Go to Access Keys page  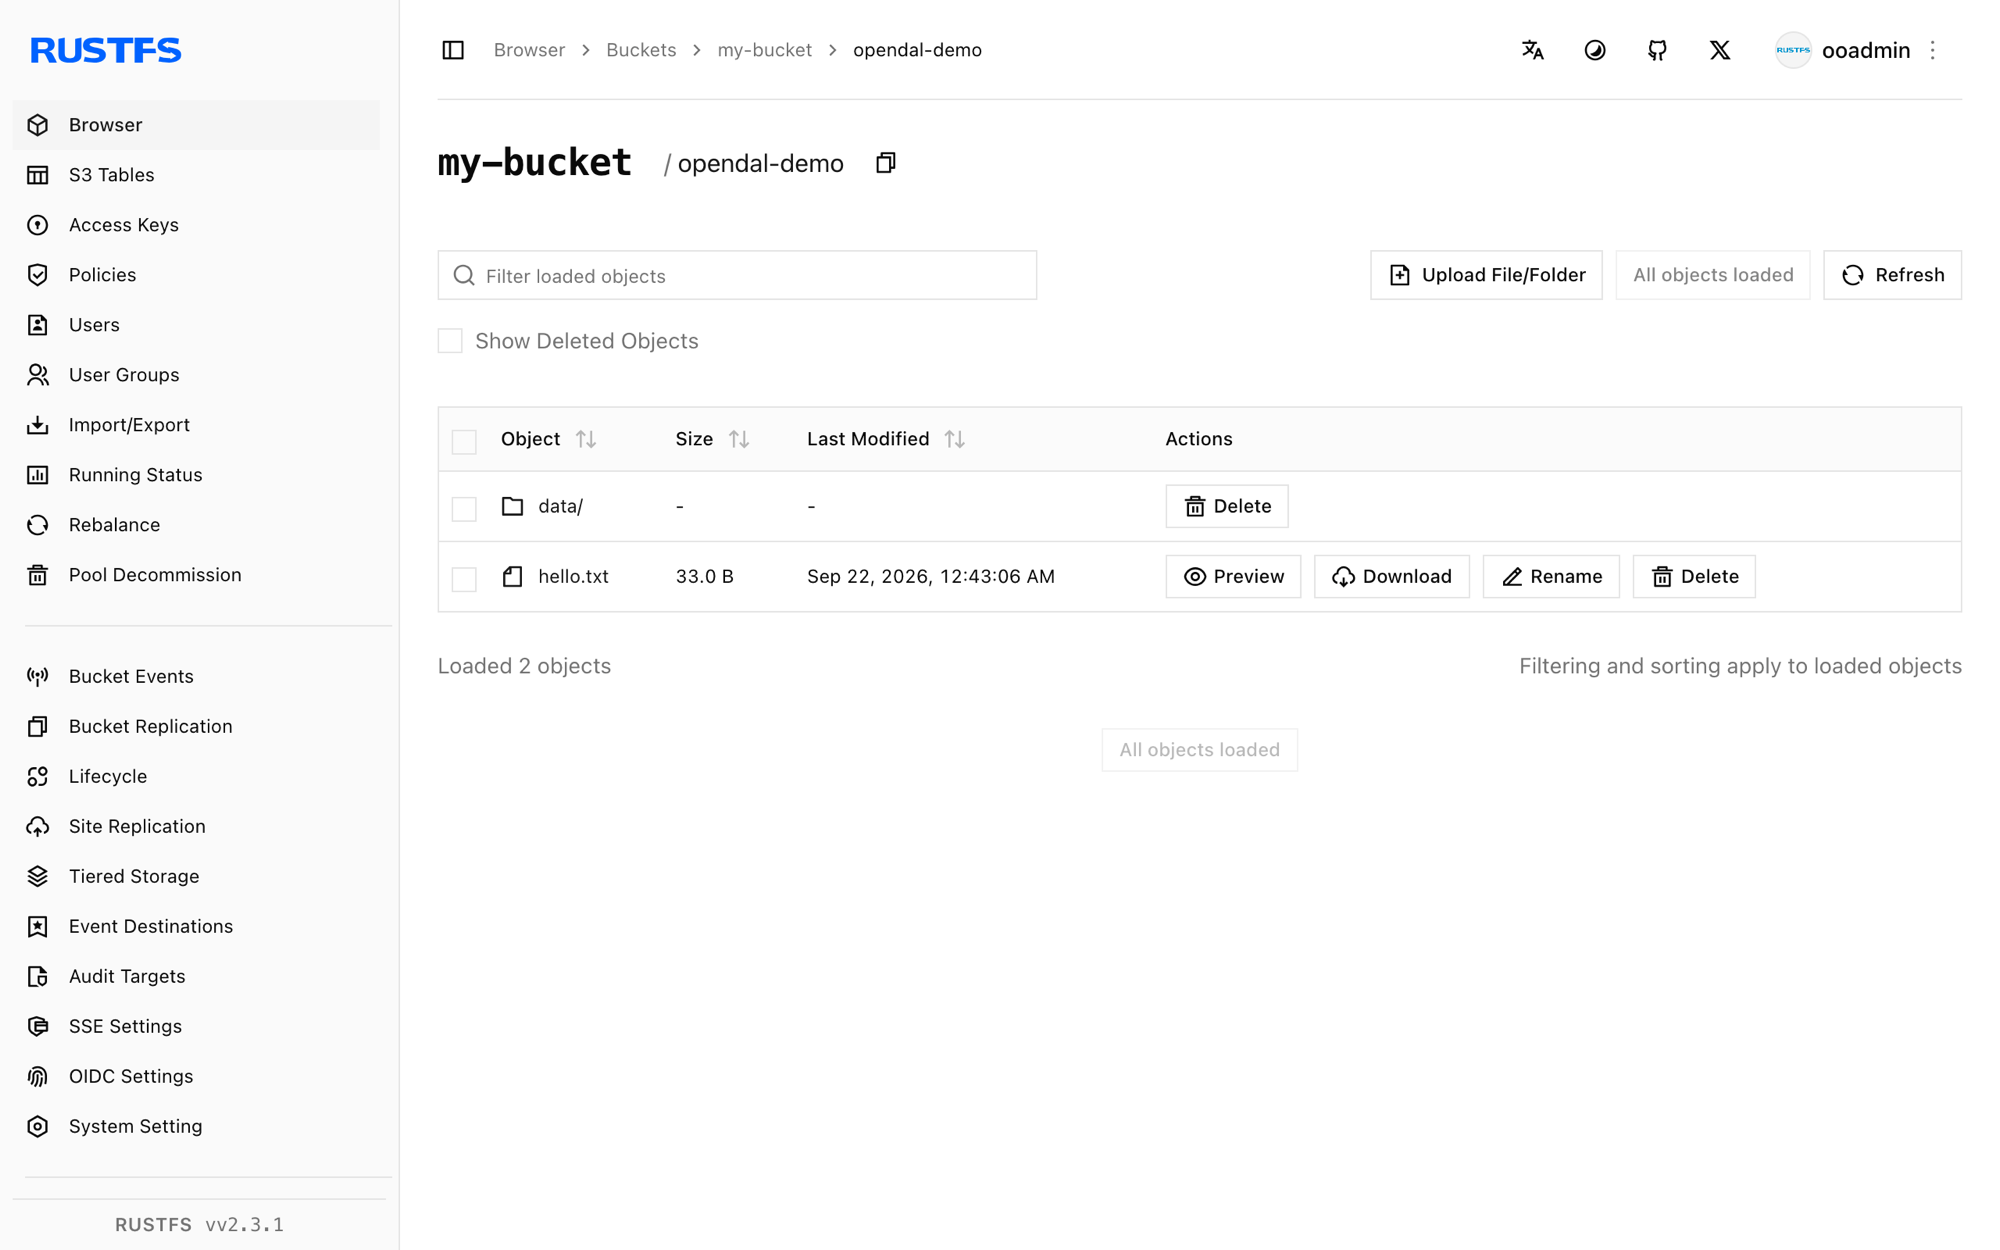click(196, 225)
